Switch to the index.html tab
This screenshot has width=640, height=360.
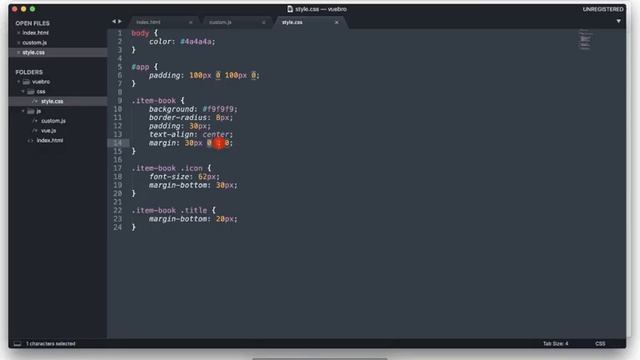pyautogui.click(x=163, y=22)
